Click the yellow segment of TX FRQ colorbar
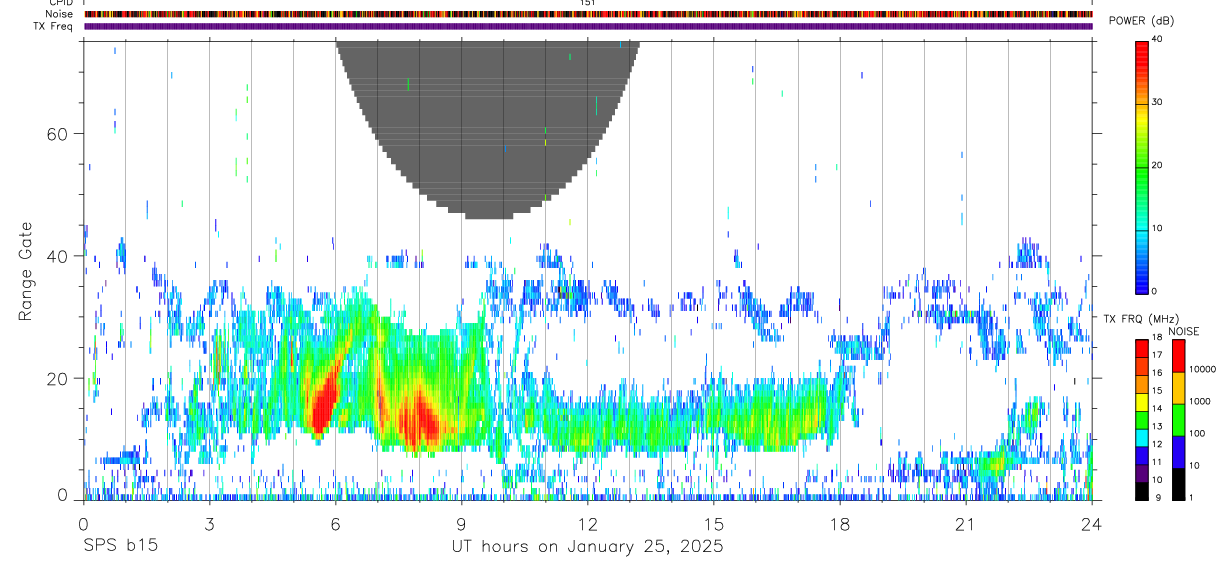This screenshot has height=567, width=1228. tap(1142, 402)
